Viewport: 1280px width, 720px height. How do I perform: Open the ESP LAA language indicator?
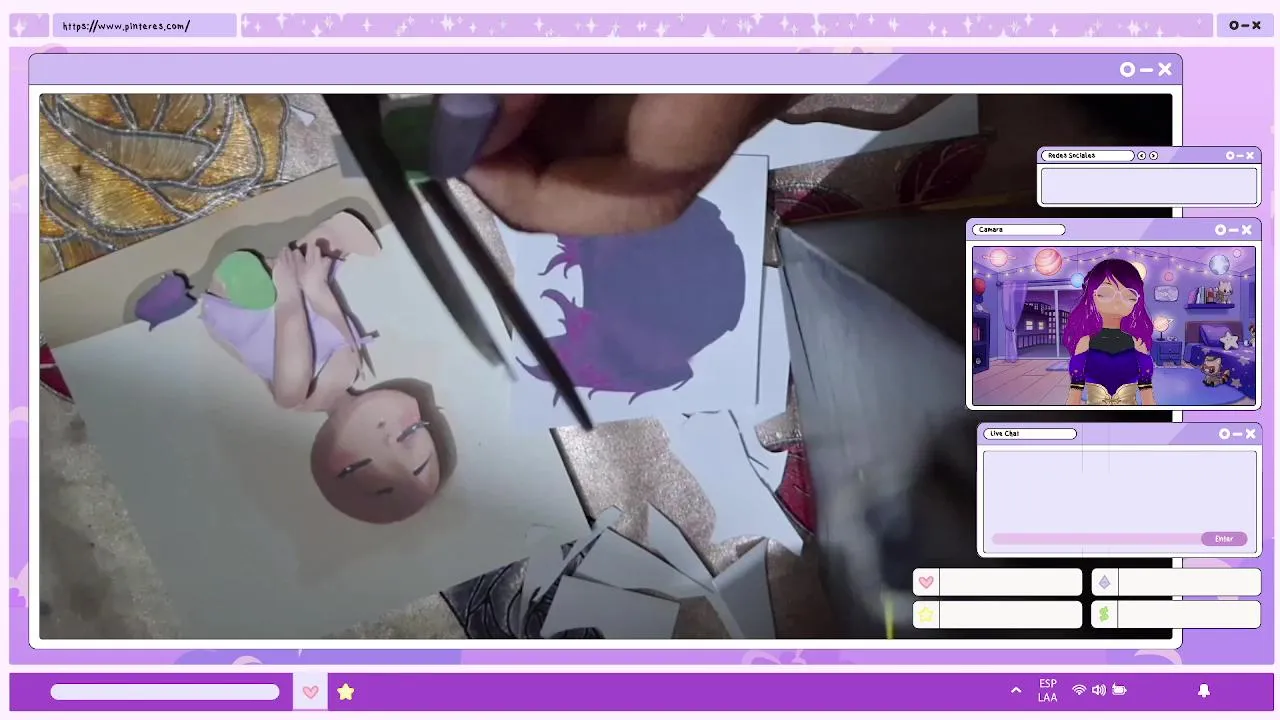point(1047,691)
